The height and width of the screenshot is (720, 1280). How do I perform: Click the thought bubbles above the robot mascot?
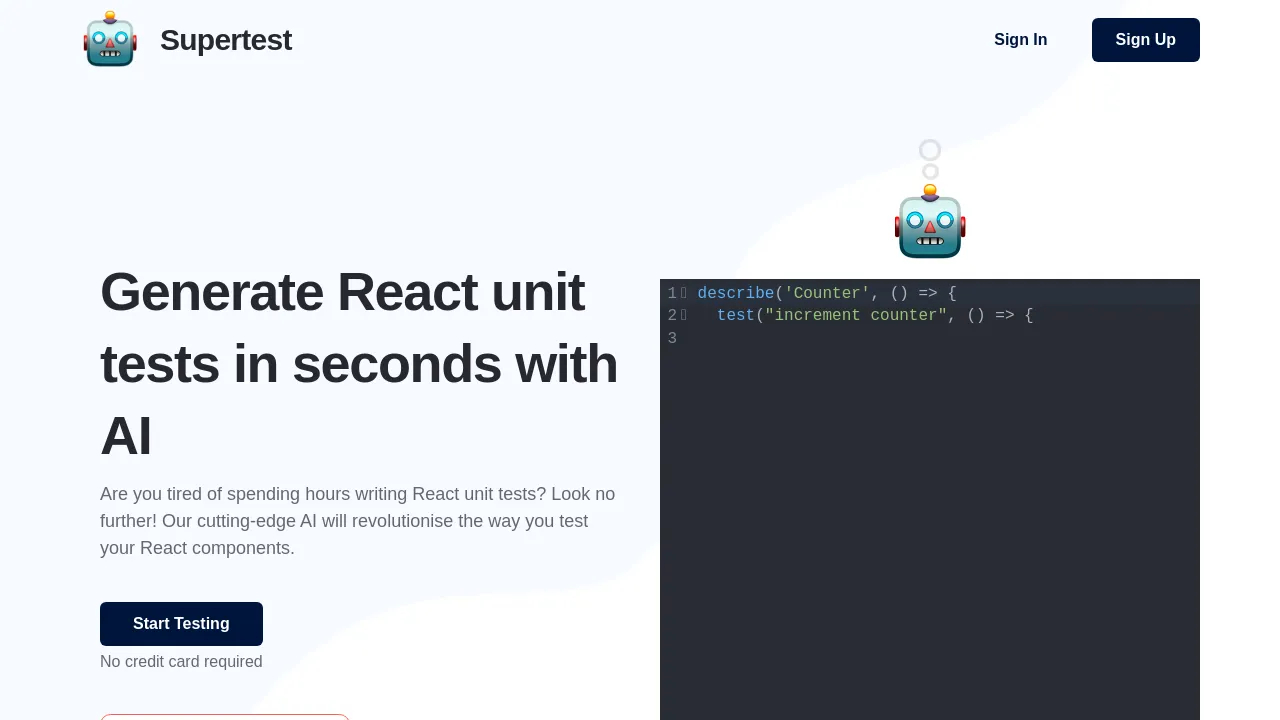click(x=929, y=158)
